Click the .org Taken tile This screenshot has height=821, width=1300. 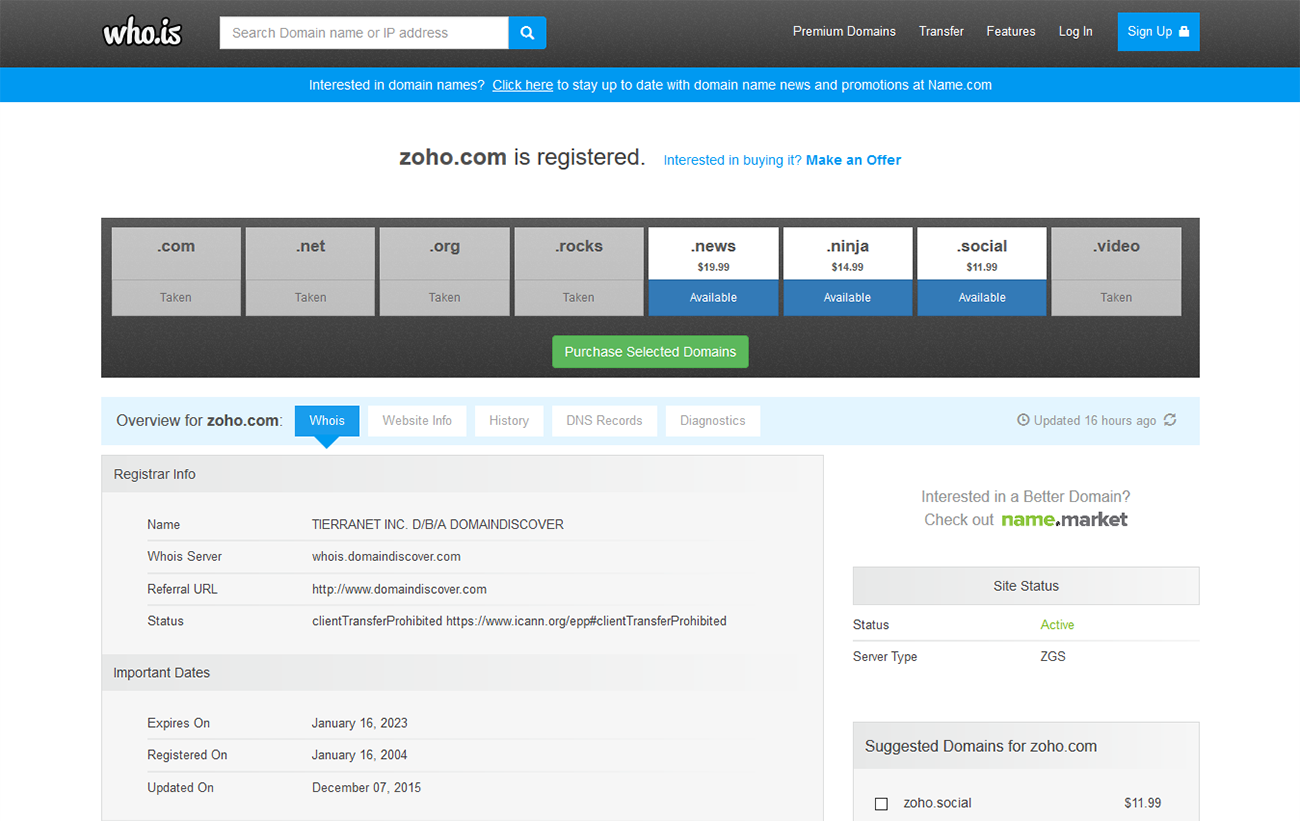point(444,271)
